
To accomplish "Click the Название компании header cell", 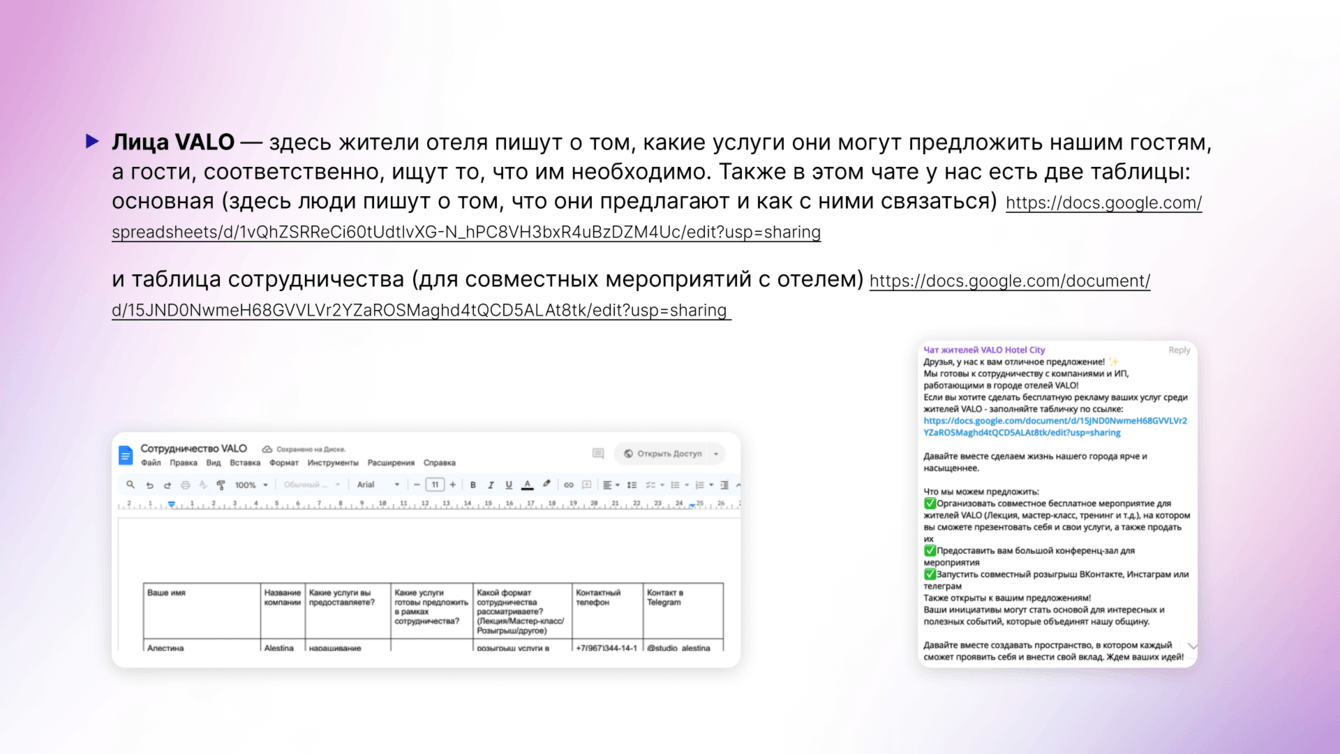I will [283, 611].
